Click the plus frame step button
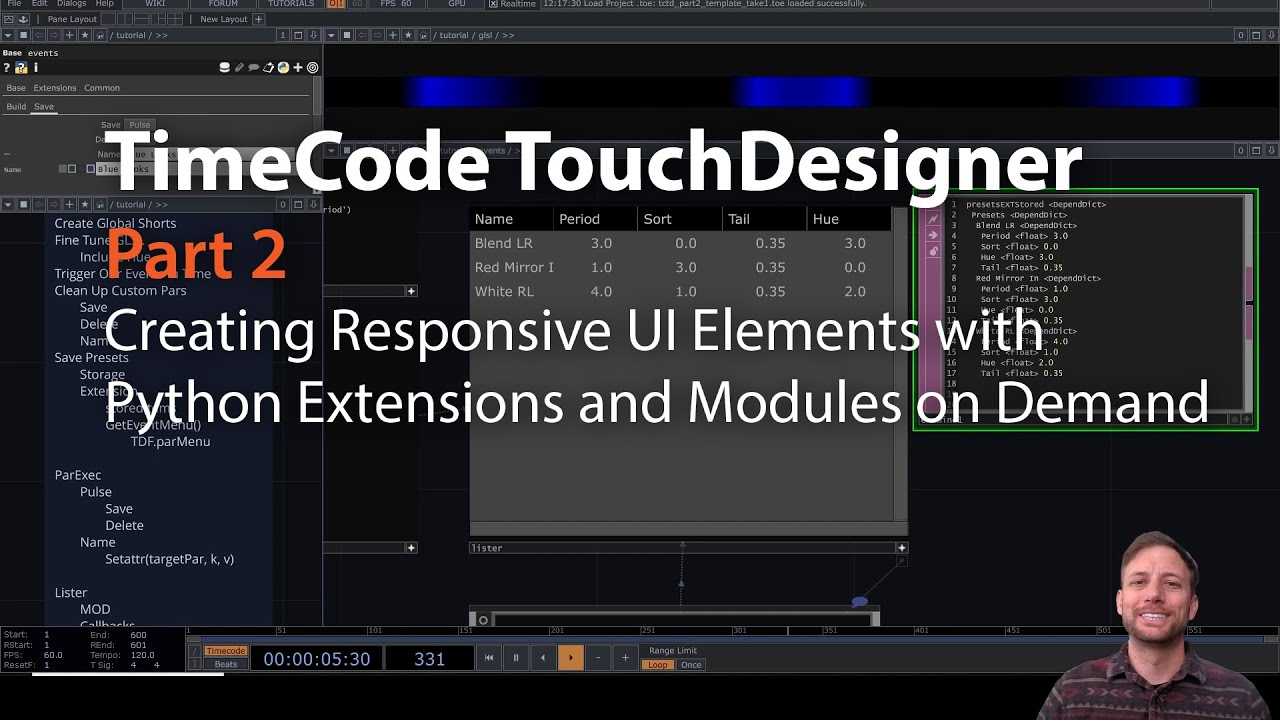This screenshot has width=1280, height=720. (625, 658)
